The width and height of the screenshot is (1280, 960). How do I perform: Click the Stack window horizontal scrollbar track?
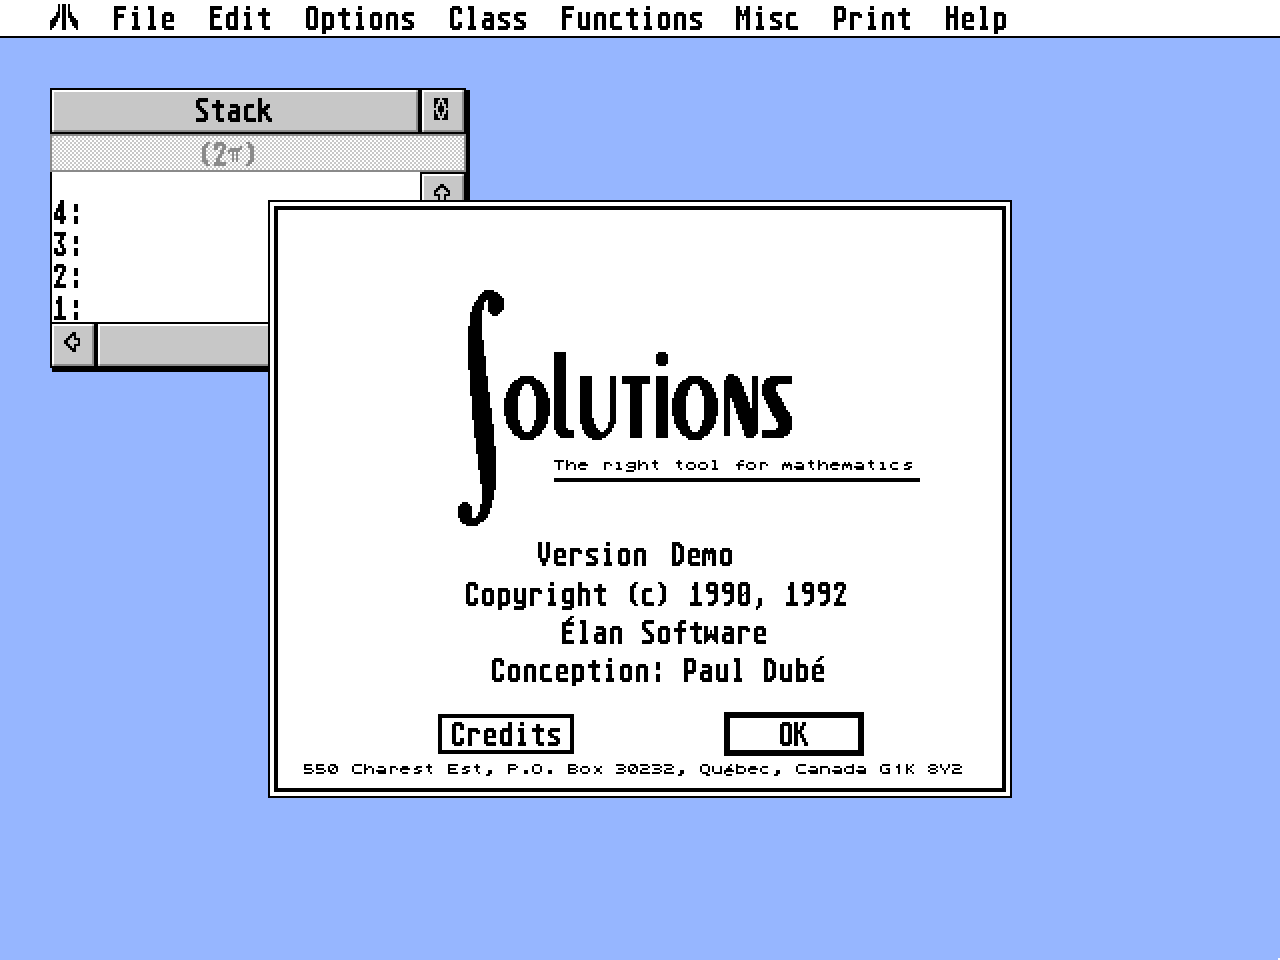184,344
